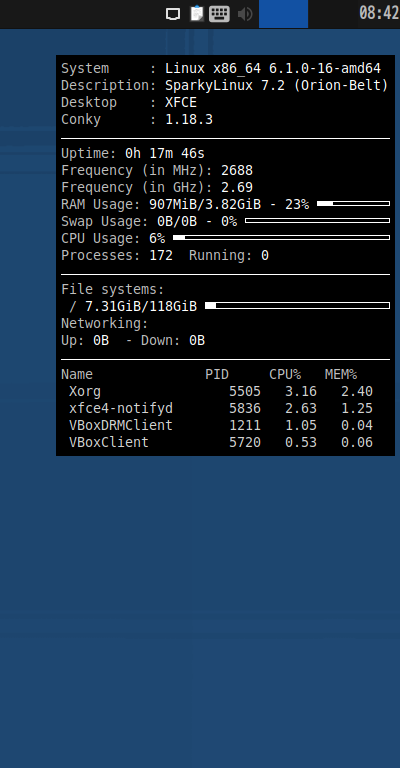
Task: Click the root filesystem usage bar
Action: coord(298,306)
